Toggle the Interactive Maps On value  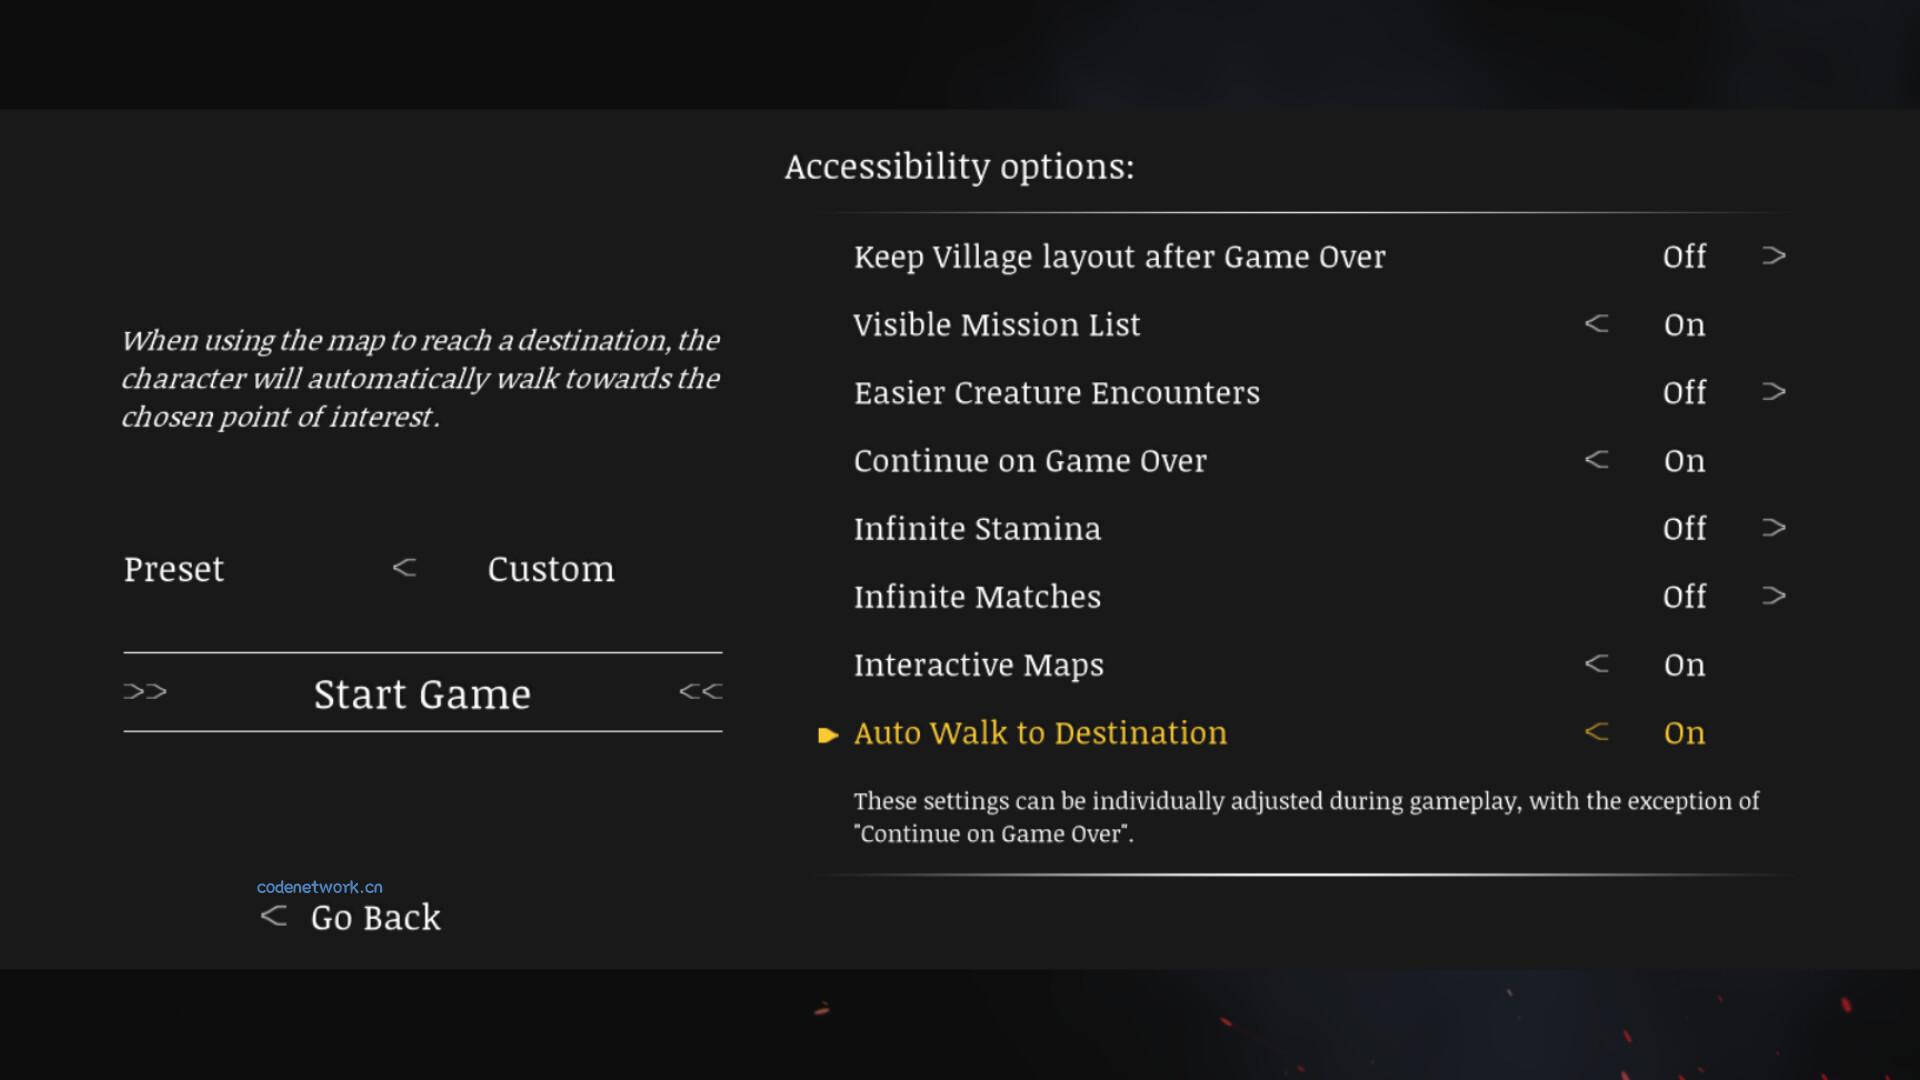tap(1684, 665)
